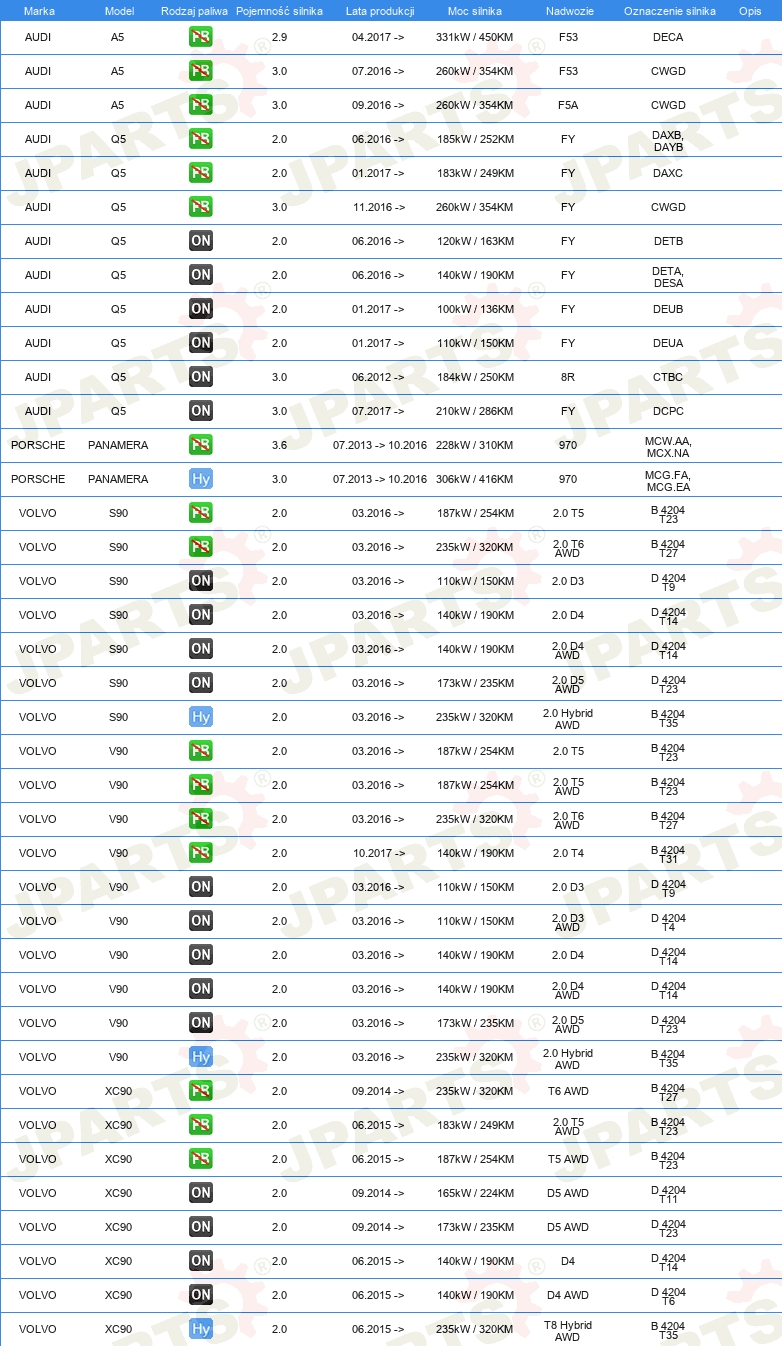The height and width of the screenshot is (1346, 782).
Task: Click the petrol icon for Porsche Panamera 3.6
Action: point(201,445)
